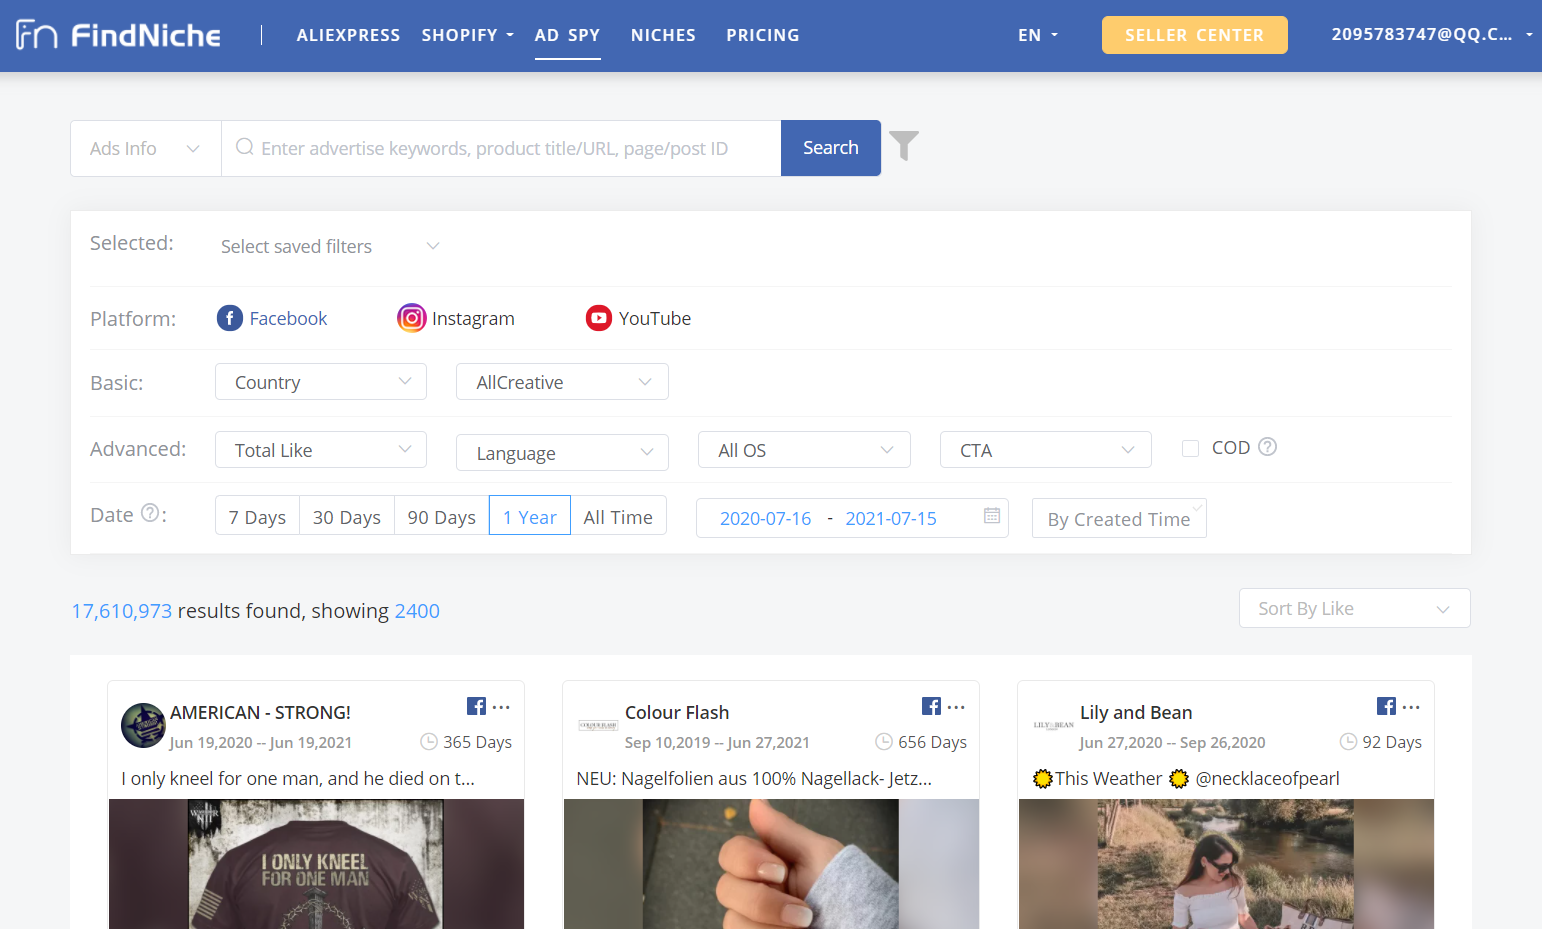Click the 17,610,973 results count
Viewport: 1542px width, 929px height.
pos(121,610)
